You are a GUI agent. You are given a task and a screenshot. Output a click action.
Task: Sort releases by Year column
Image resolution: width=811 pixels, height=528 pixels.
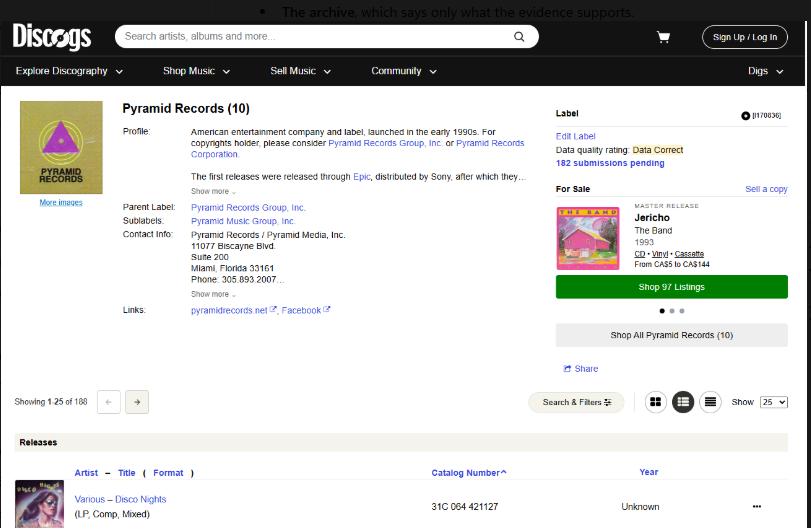click(649, 472)
